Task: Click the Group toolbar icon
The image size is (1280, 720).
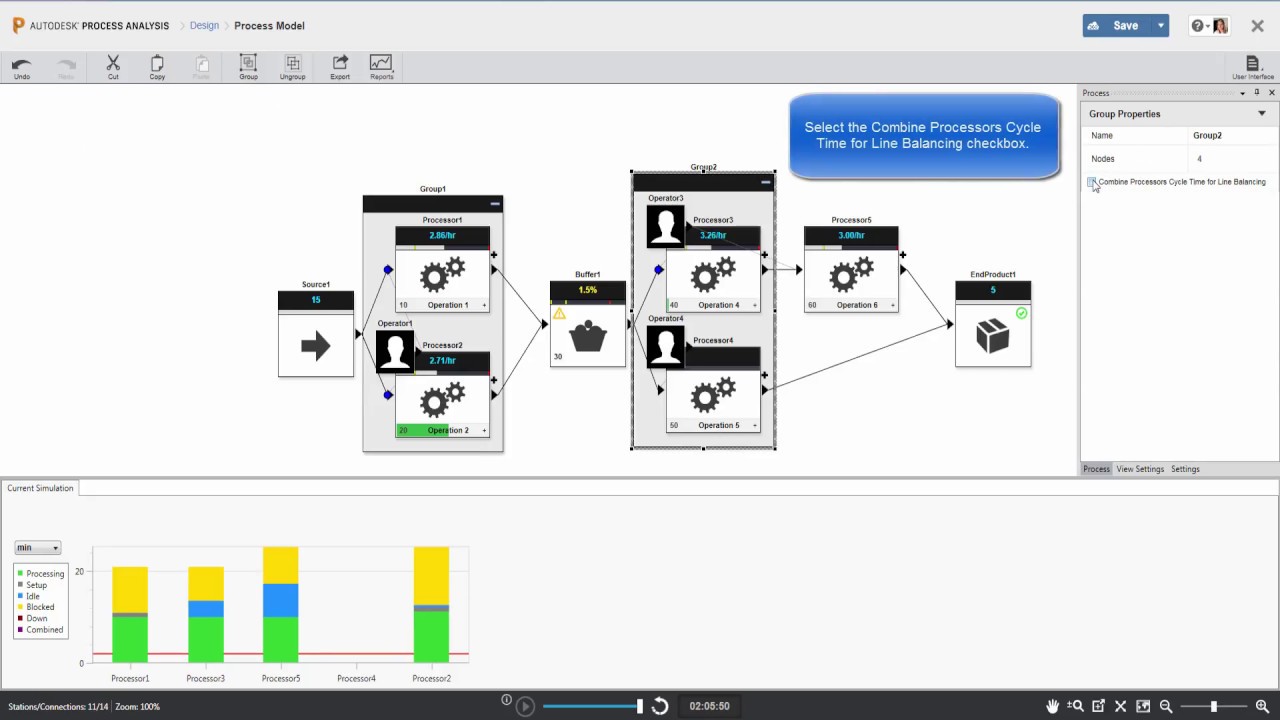Action: click(x=248, y=63)
